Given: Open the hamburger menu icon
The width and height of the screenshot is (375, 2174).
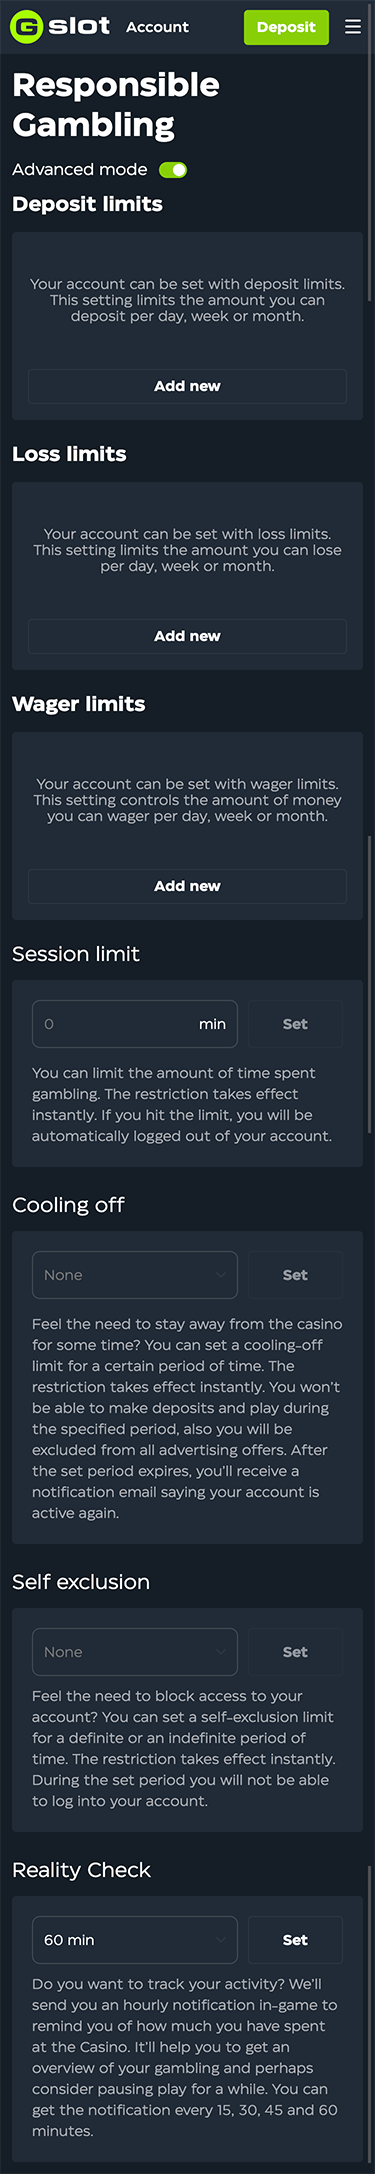Looking at the screenshot, I should 353,27.
